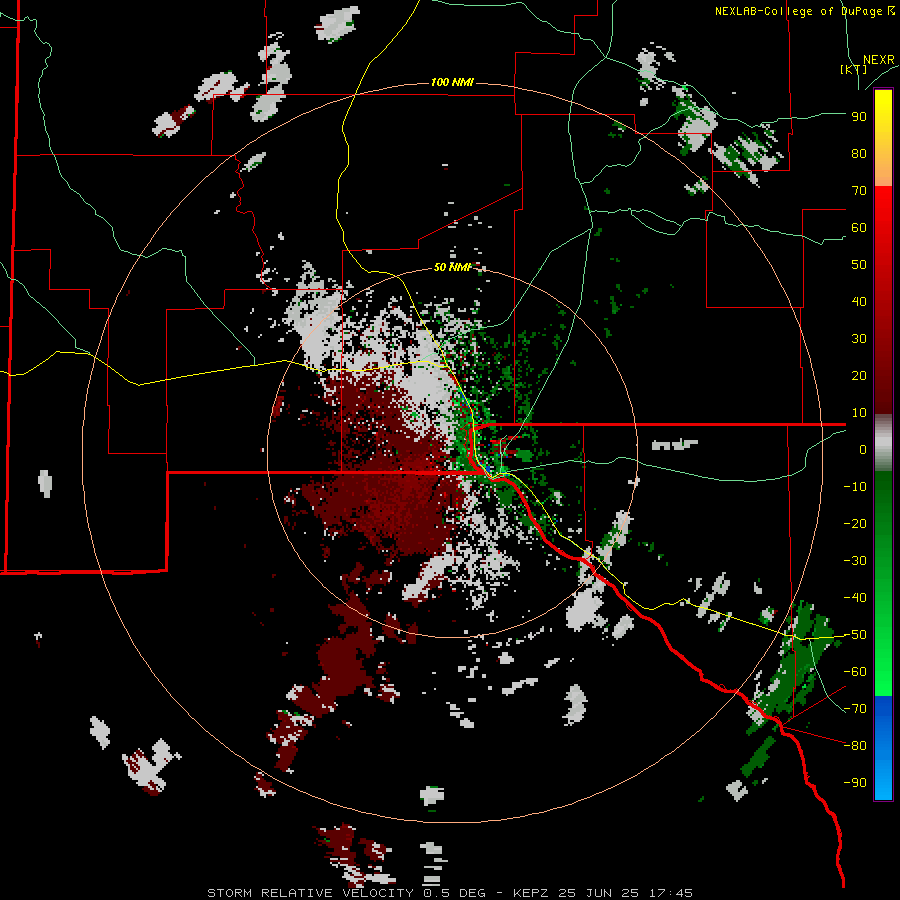Click the 10 value on the velocity scale
Image resolution: width=900 pixels, height=900 pixels.
859,413
